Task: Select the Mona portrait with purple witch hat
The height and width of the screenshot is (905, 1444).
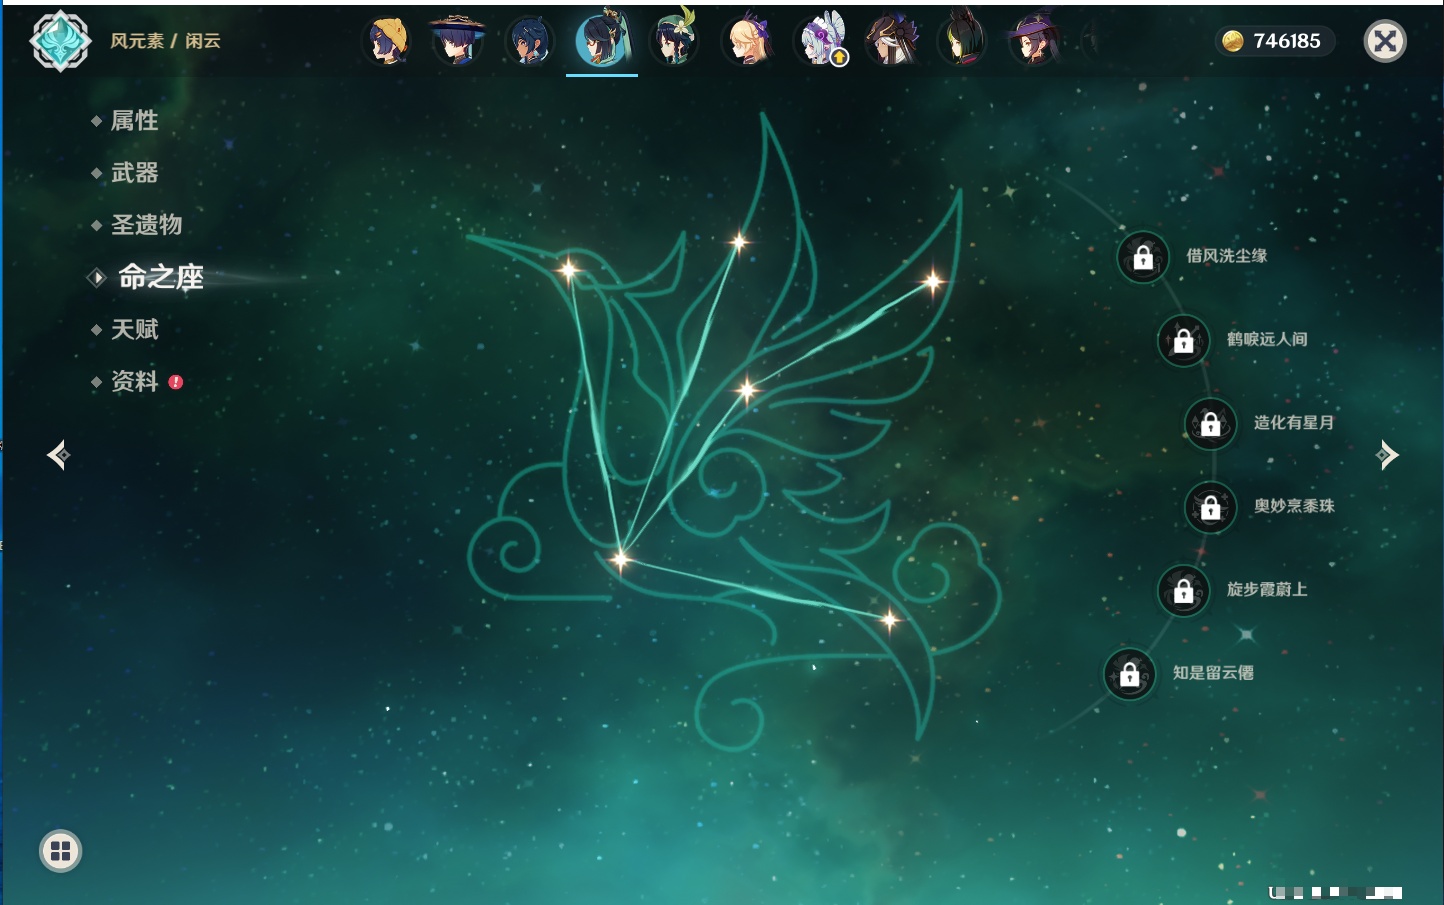Action: [1034, 41]
